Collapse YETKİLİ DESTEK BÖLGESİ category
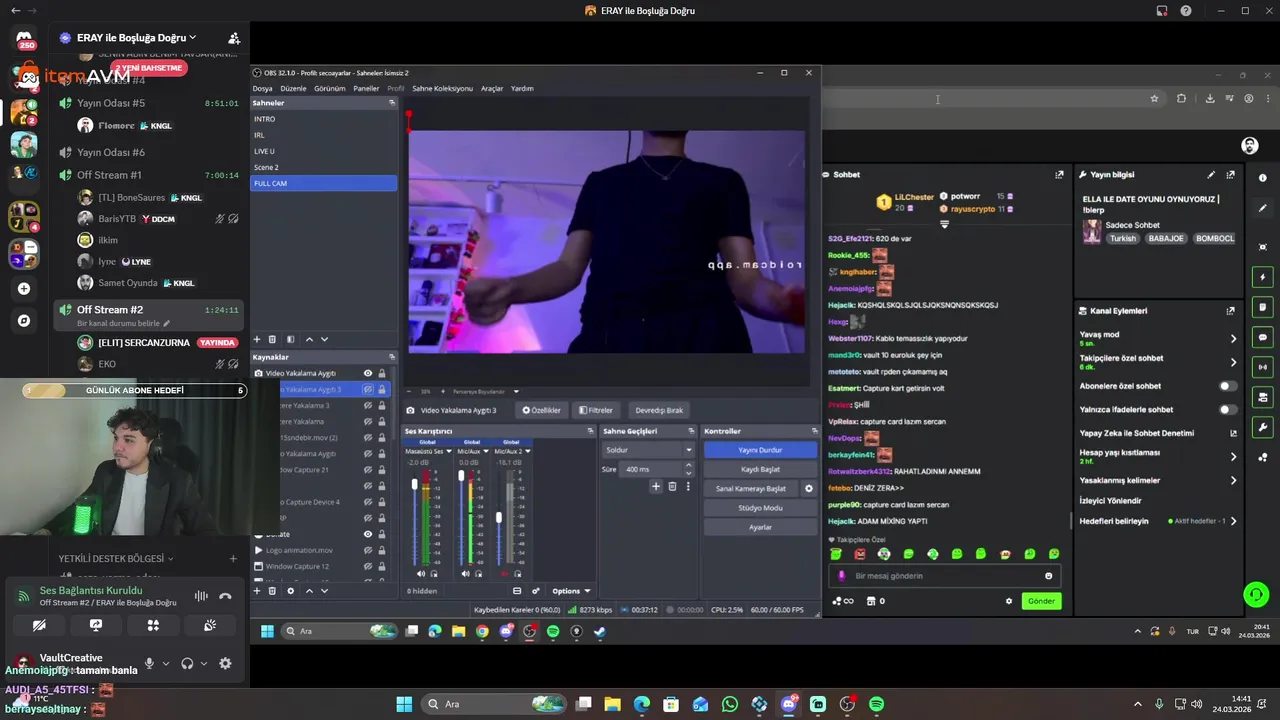The height and width of the screenshot is (720, 1280). [x=116, y=559]
